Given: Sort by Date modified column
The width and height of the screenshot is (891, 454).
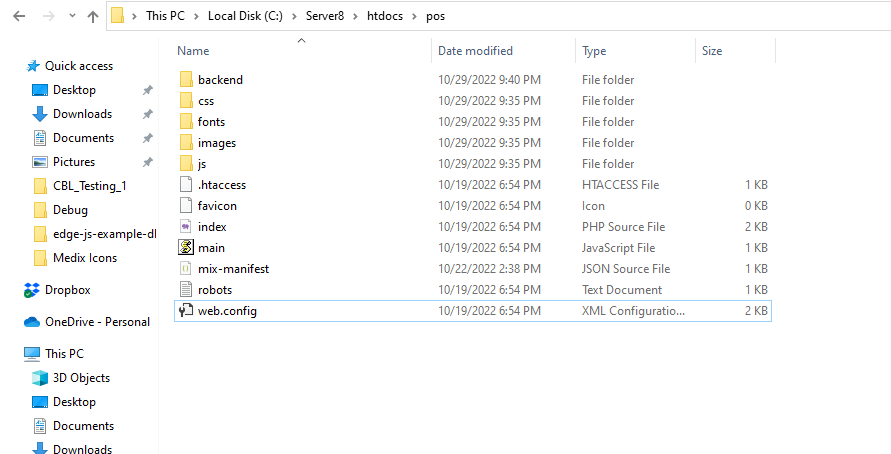Looking at the screenshot, I should pos(475,51).
